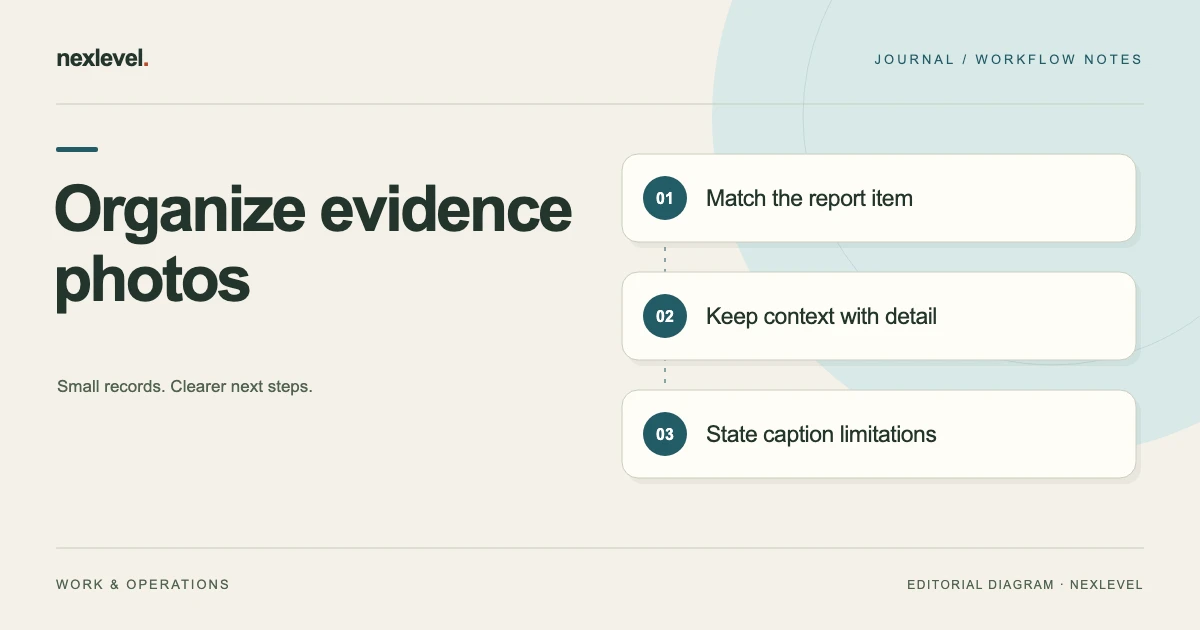Open the Journal / Workflow Notes label
The height and width of the screenshot is (630, 1200).
[x=1008, y=59]
